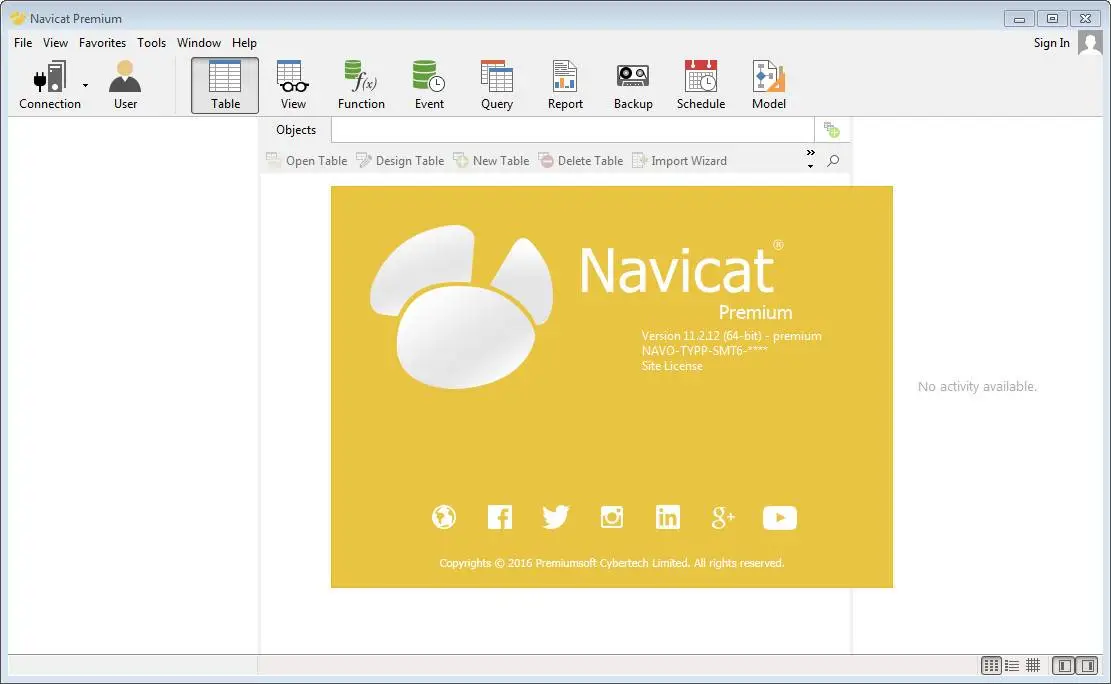1111x684 pixels.
Task: Open the Favorites menu
Action: (x=102, y=43)
